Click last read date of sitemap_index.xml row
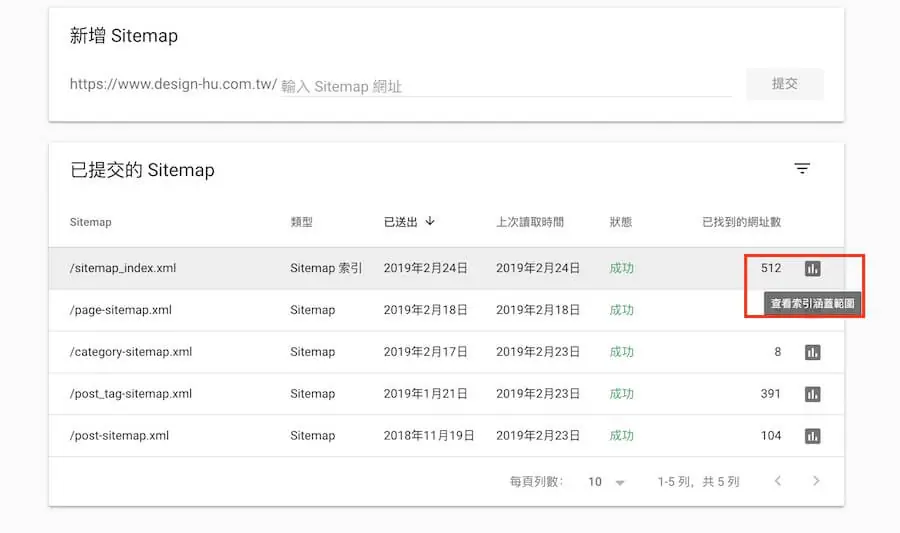This screenshot has width=900, height=533. pyautogui.click(x=538, y=268)
